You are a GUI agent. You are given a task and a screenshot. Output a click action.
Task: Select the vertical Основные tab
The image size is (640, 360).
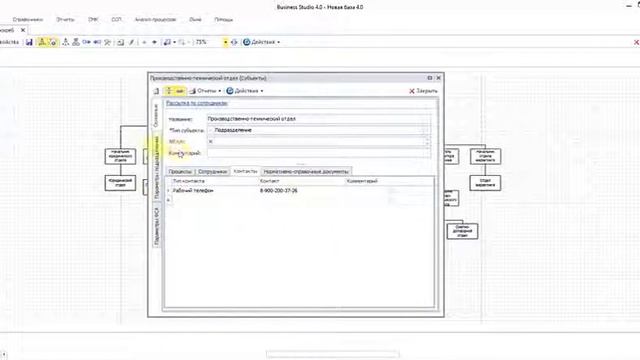(x=156, y=115)
